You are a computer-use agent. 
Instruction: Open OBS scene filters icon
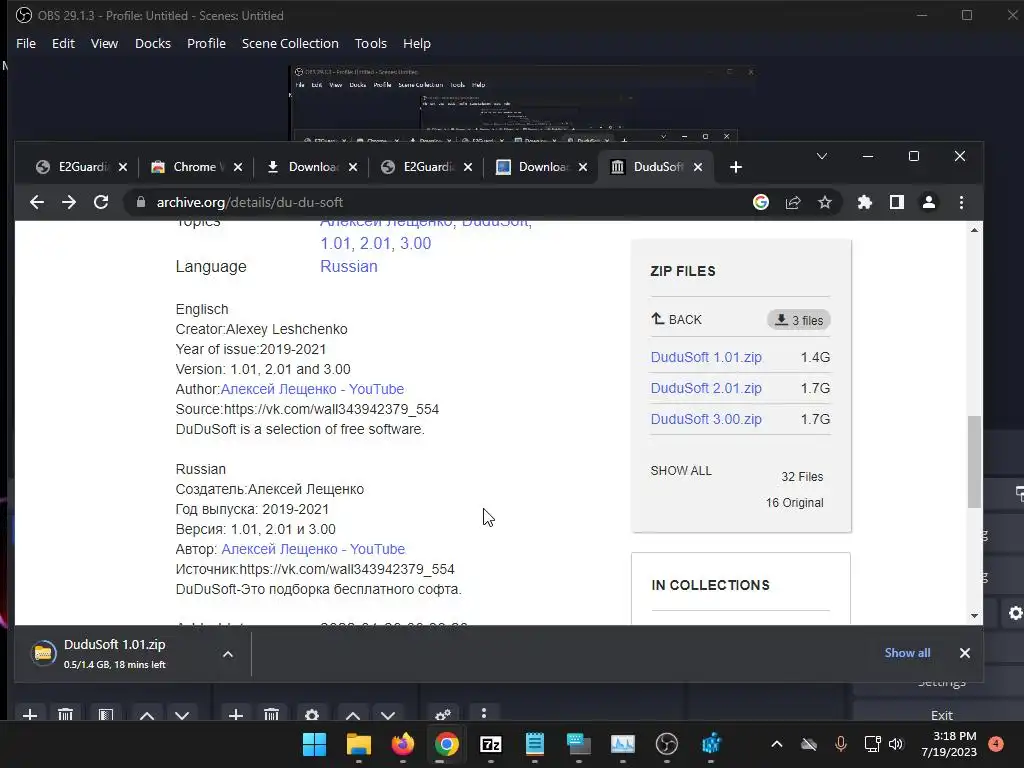(106, 715)
